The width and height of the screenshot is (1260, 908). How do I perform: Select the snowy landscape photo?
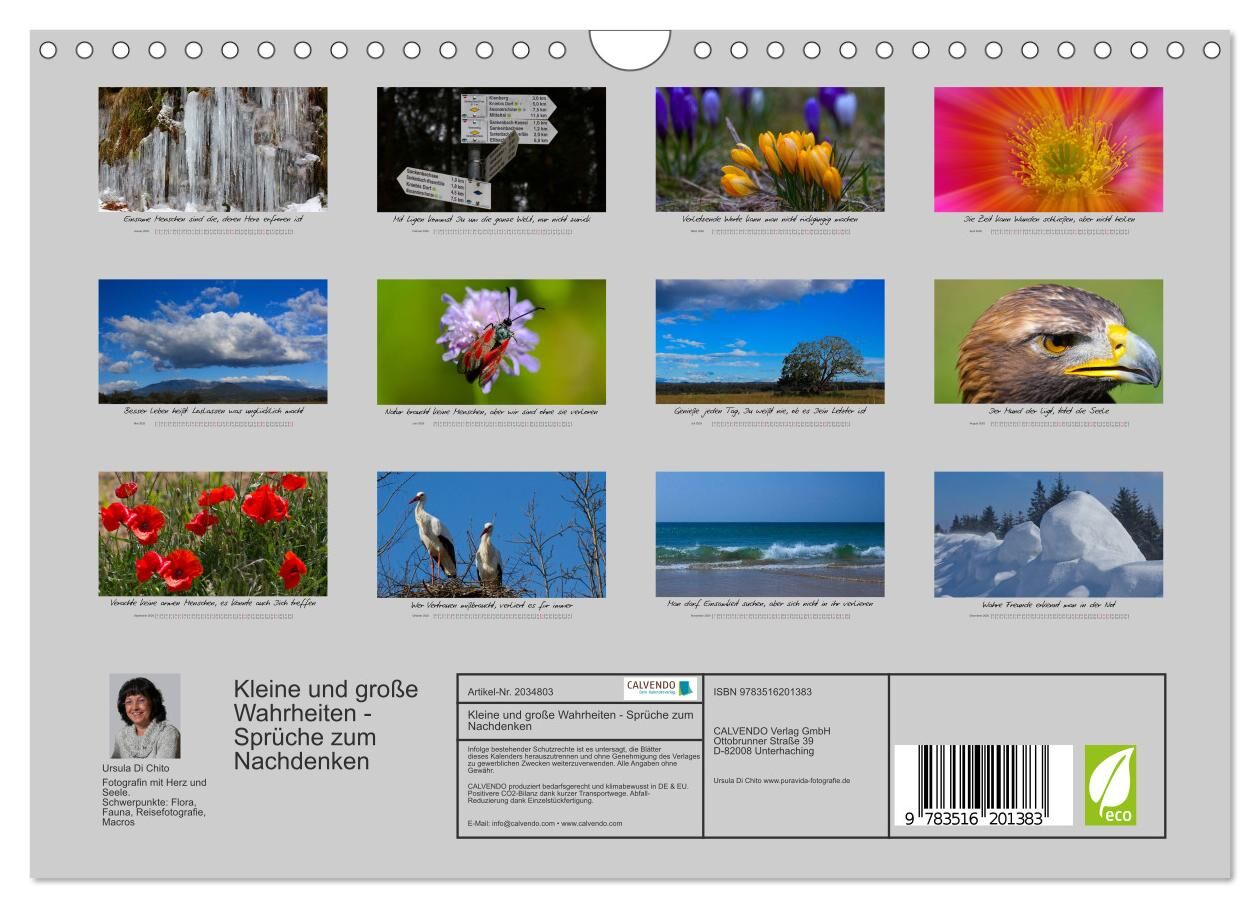click(1048, 534)
